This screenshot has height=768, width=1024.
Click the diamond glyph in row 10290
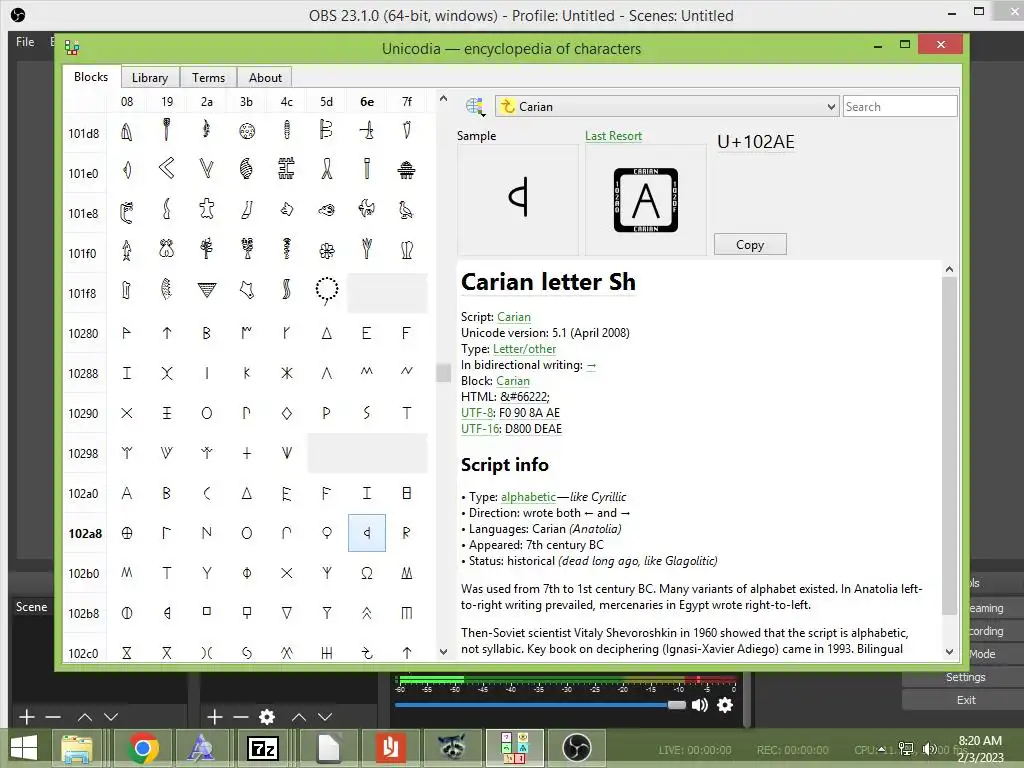click(287, 413)
